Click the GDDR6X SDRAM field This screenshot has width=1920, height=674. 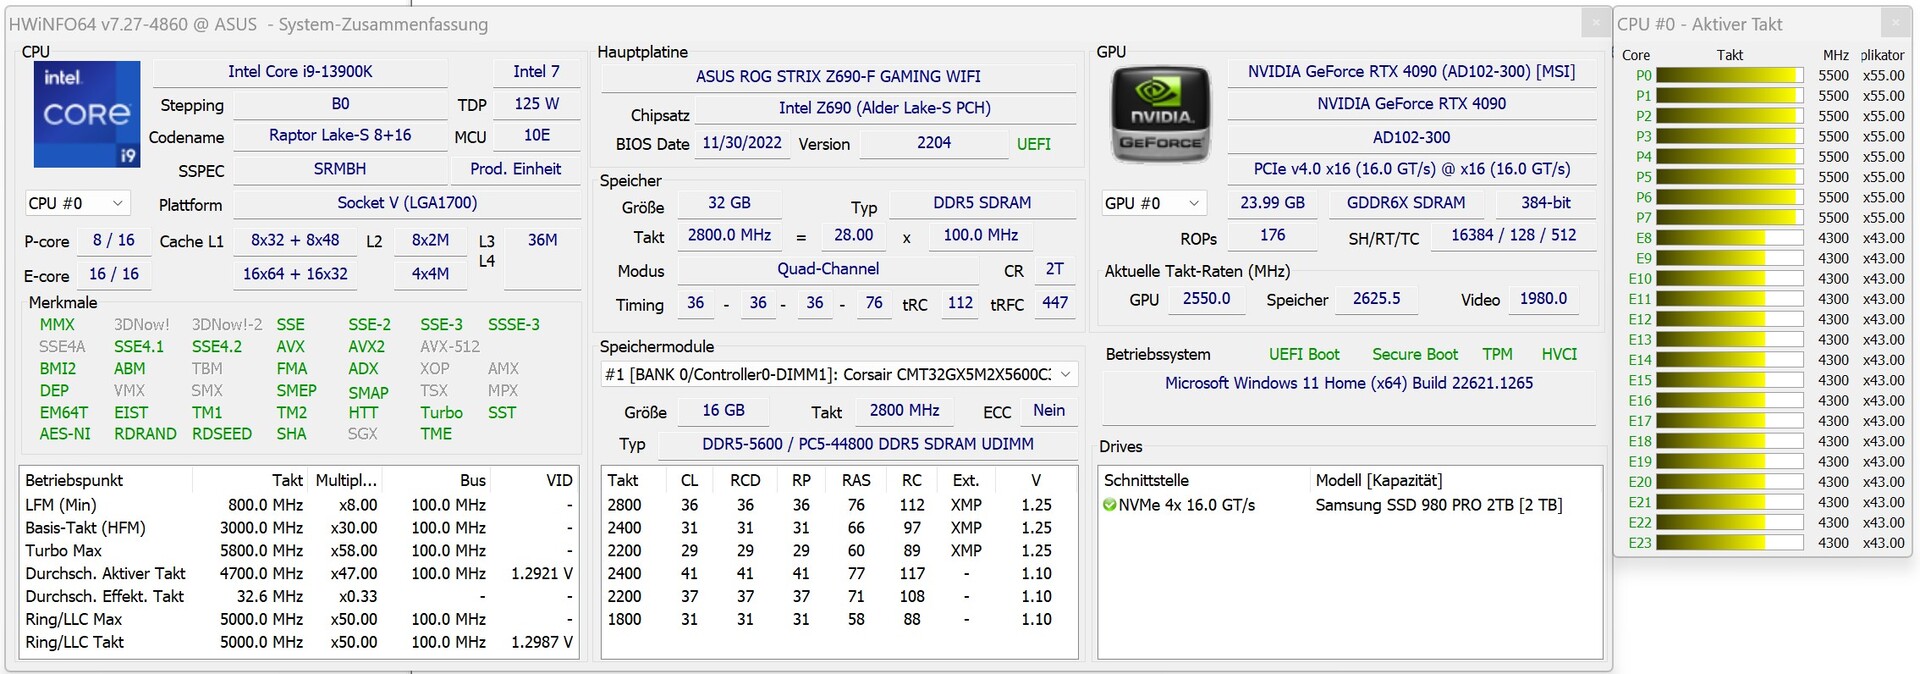[1406, 203]
